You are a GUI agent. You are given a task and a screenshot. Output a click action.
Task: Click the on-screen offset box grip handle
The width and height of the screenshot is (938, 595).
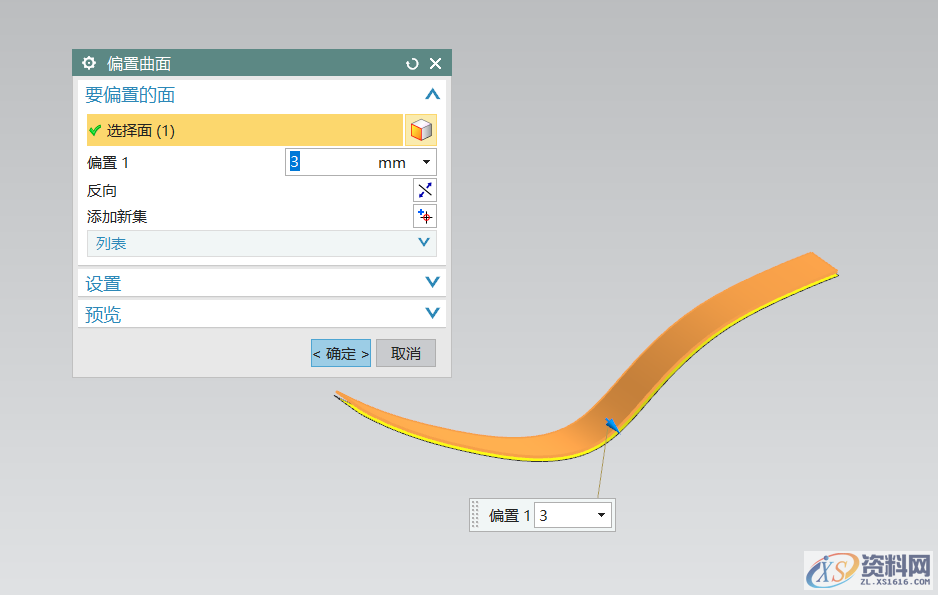tap(476, 514)
